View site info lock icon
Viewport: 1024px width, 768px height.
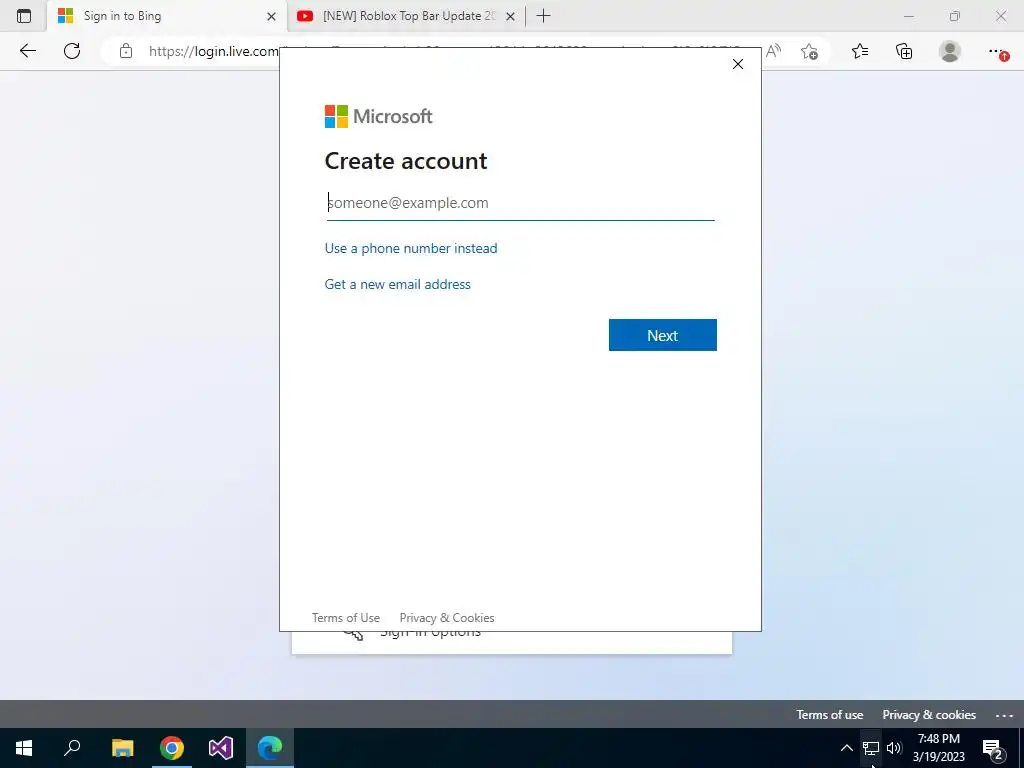126,51
